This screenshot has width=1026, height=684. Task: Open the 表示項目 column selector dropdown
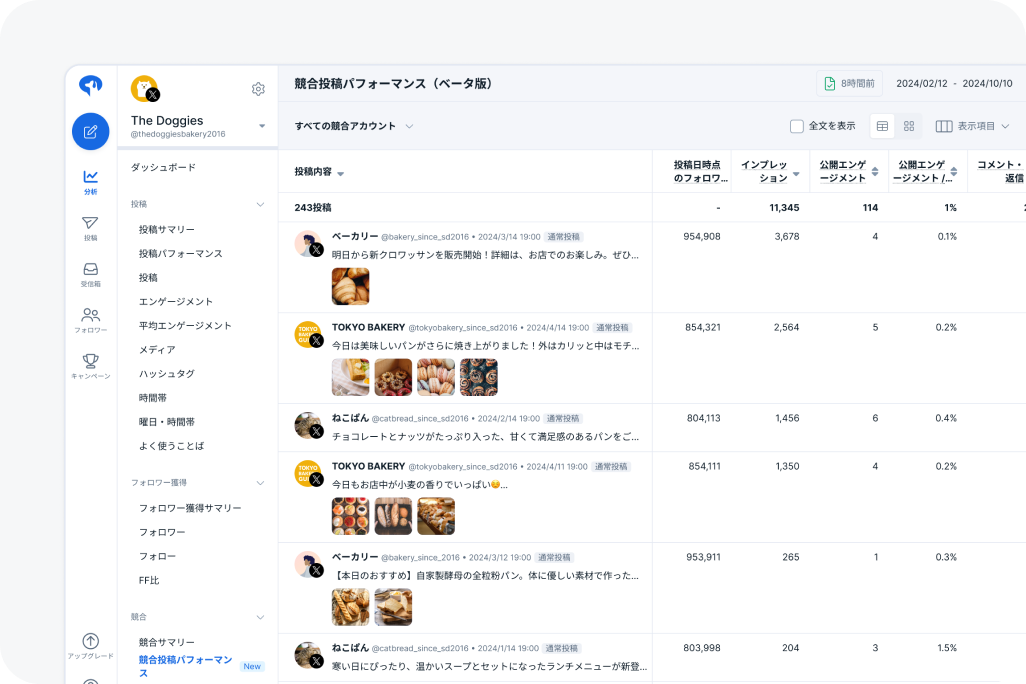pyautogui.click(x=972, y=126)
